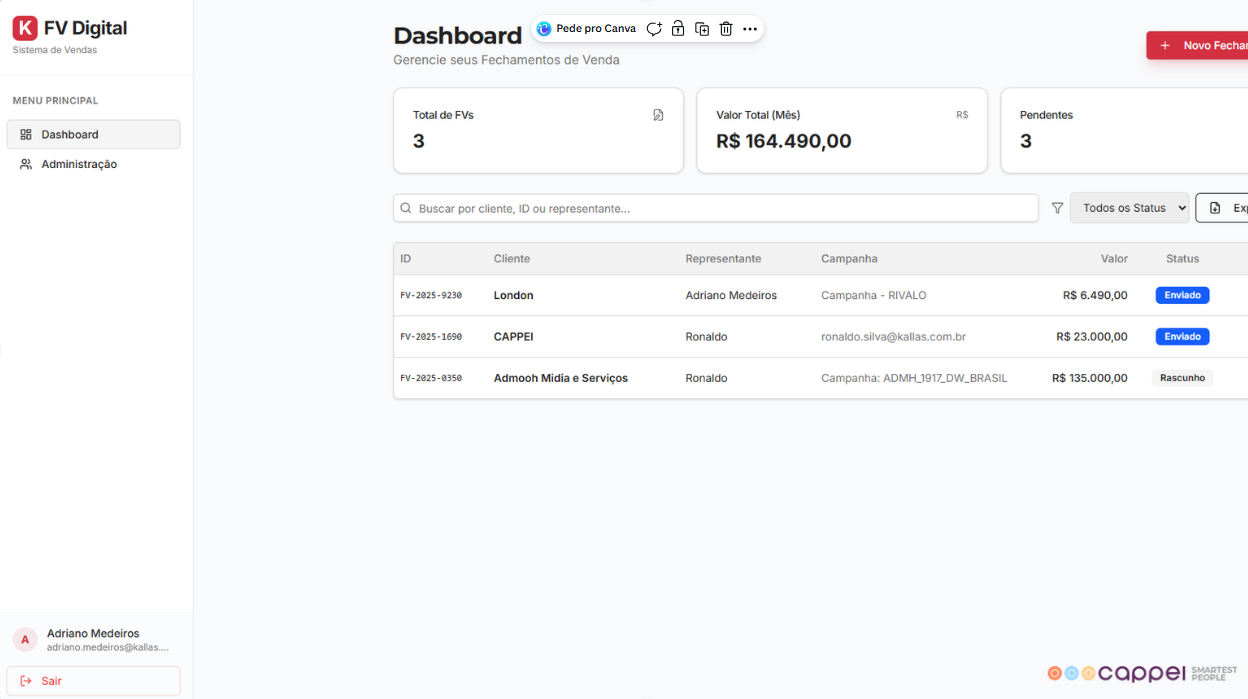Click the duplicate icon in floating toolbar

pyautogui.click(x=702, y=29)
